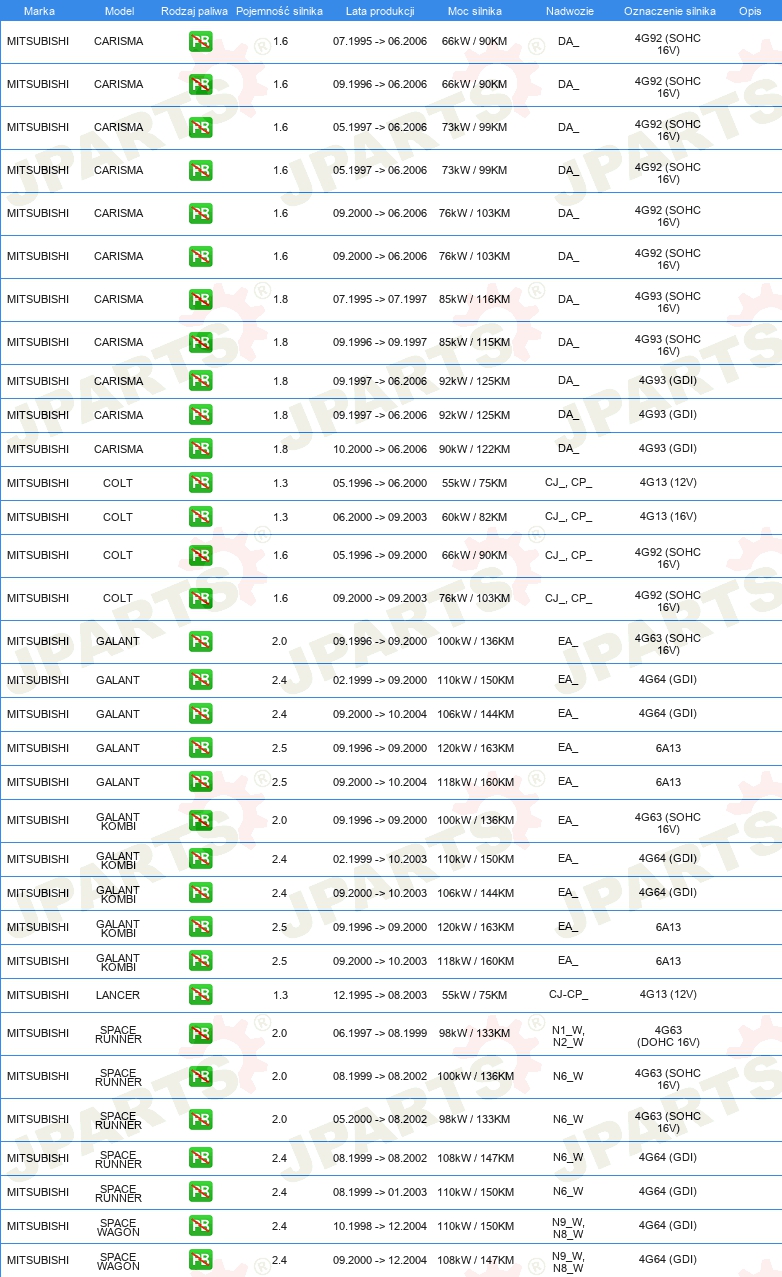Click fuel icon in Space Runner 108kW/147KM row

[x=200, y=1158]
